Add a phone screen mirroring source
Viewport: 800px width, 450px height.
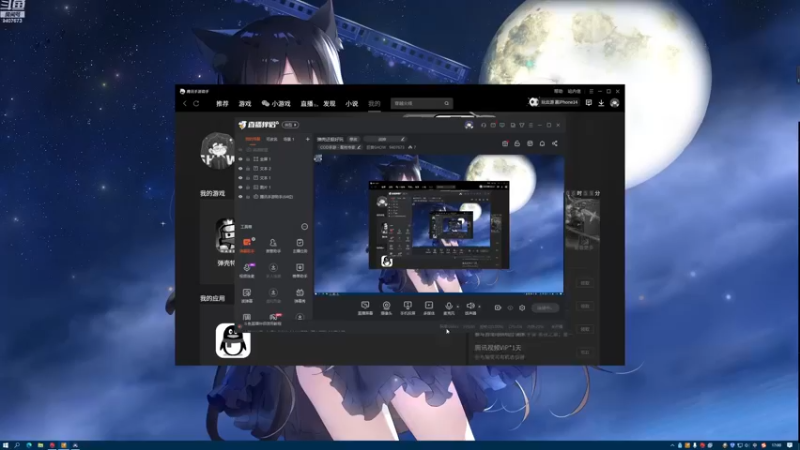(408, 308)
